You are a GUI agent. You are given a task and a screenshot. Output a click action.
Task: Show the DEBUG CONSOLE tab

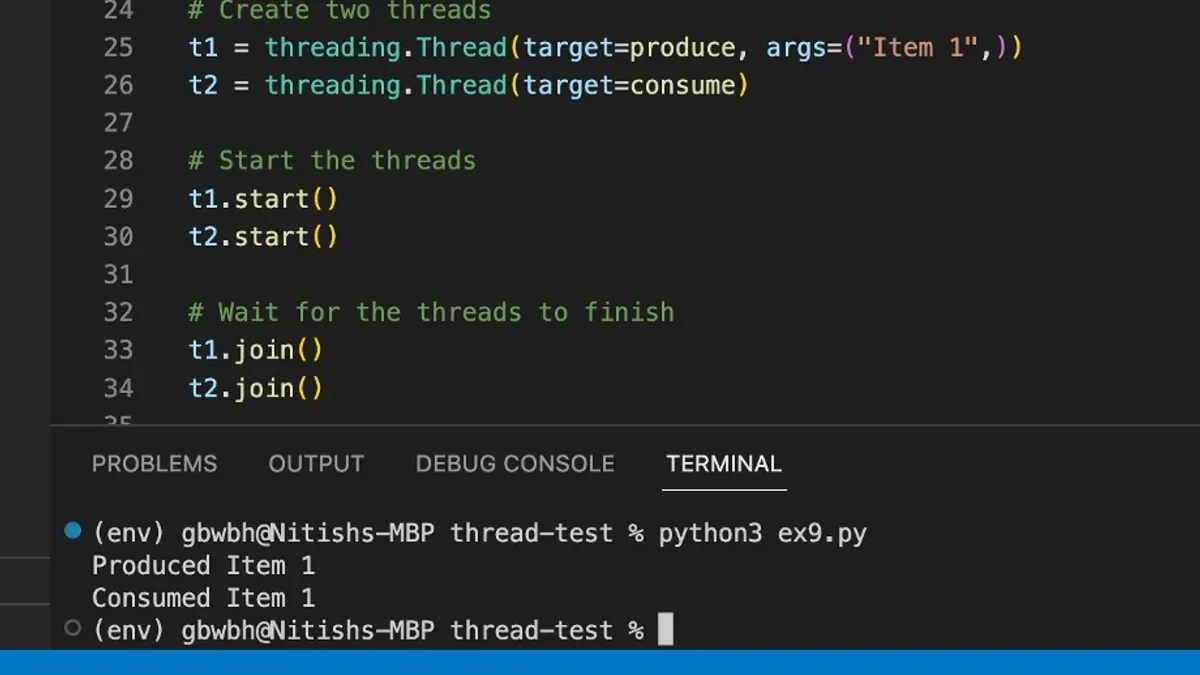coord(515,464)
